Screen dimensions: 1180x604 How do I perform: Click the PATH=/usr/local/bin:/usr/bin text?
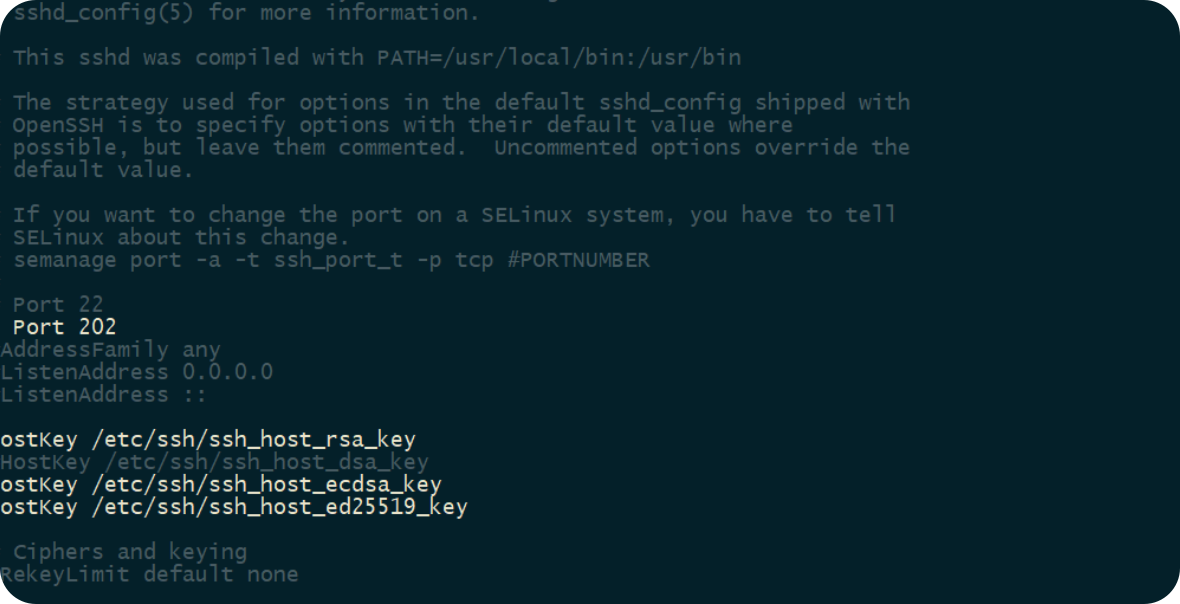559,58
